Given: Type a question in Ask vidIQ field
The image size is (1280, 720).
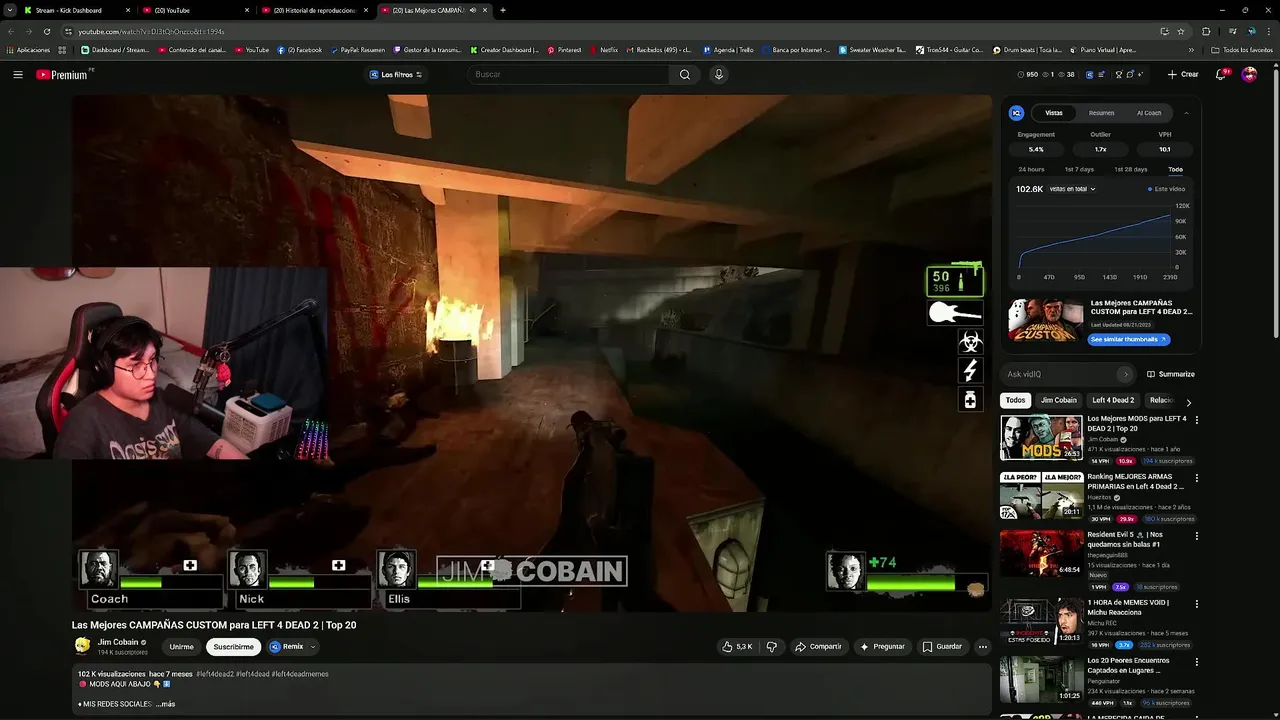Looking at the screenshot, I should [1060, 374].
